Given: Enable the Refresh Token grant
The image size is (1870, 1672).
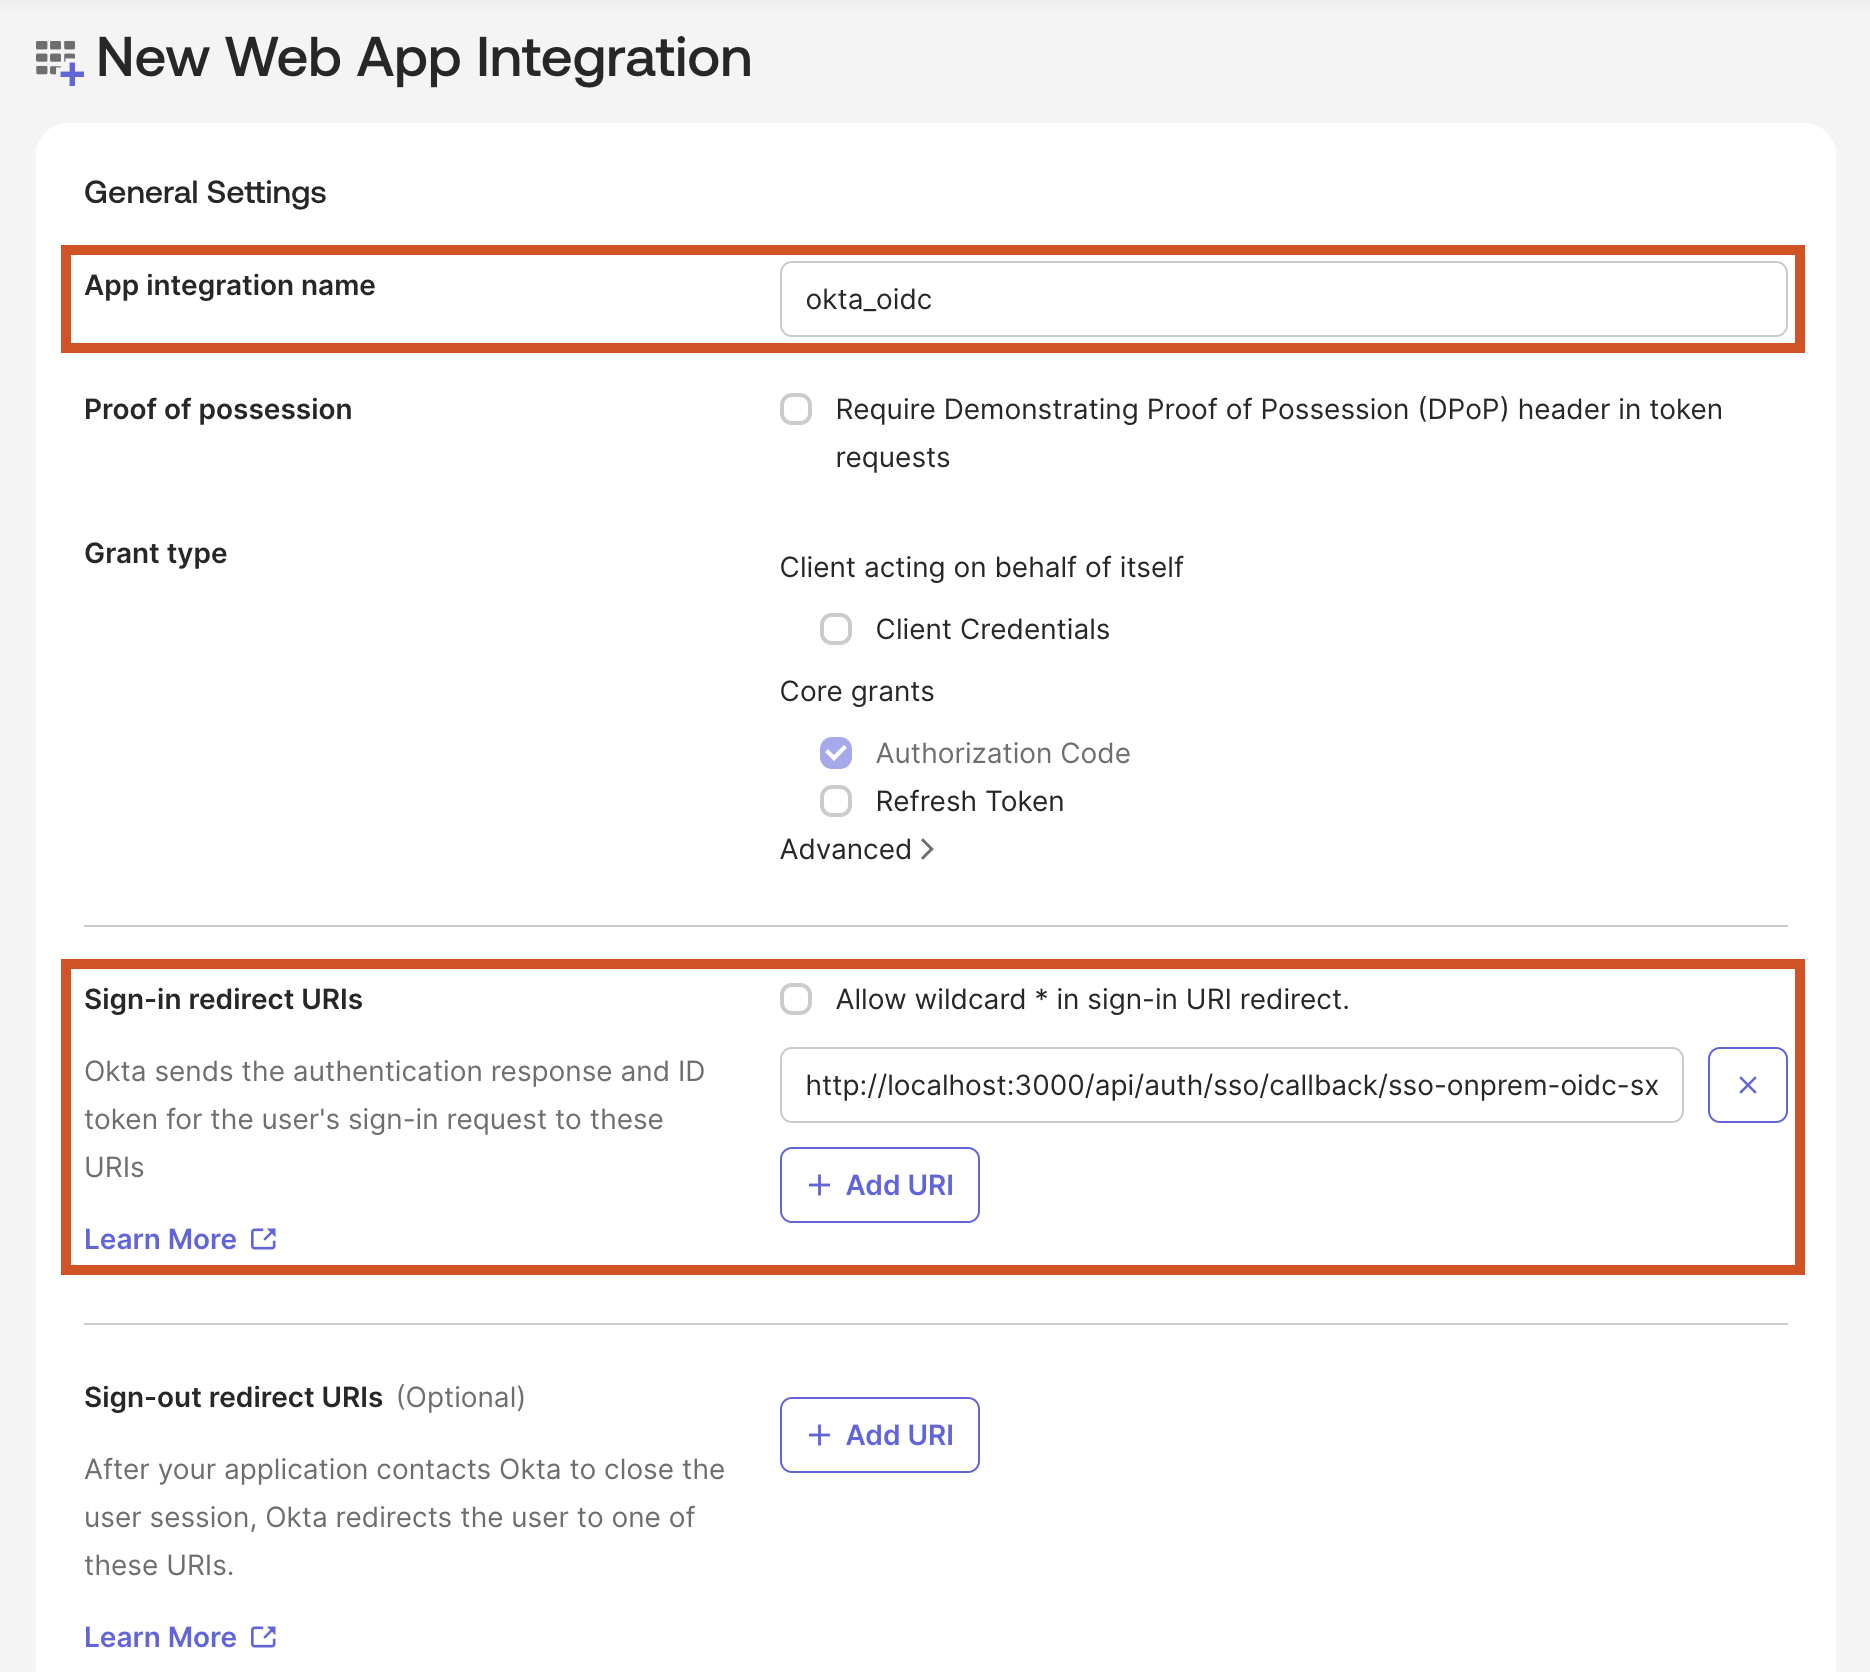Looking at the screenshot, I should coord(836,801).
